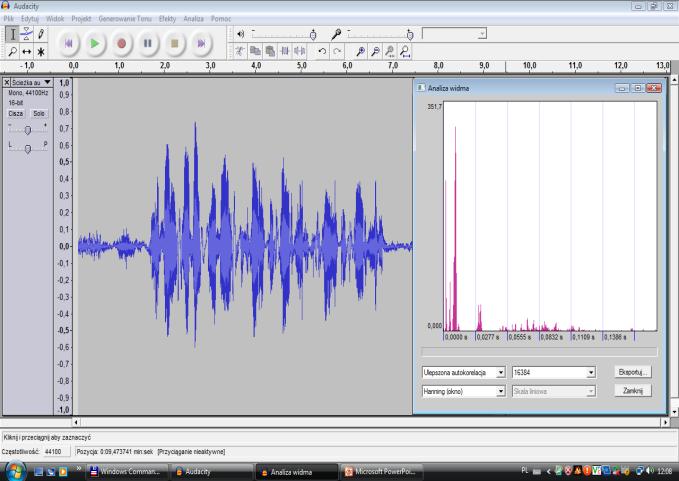Viewport: 679px width, 481px height.
Task: Start playback with green Play button
Action: 95,43
